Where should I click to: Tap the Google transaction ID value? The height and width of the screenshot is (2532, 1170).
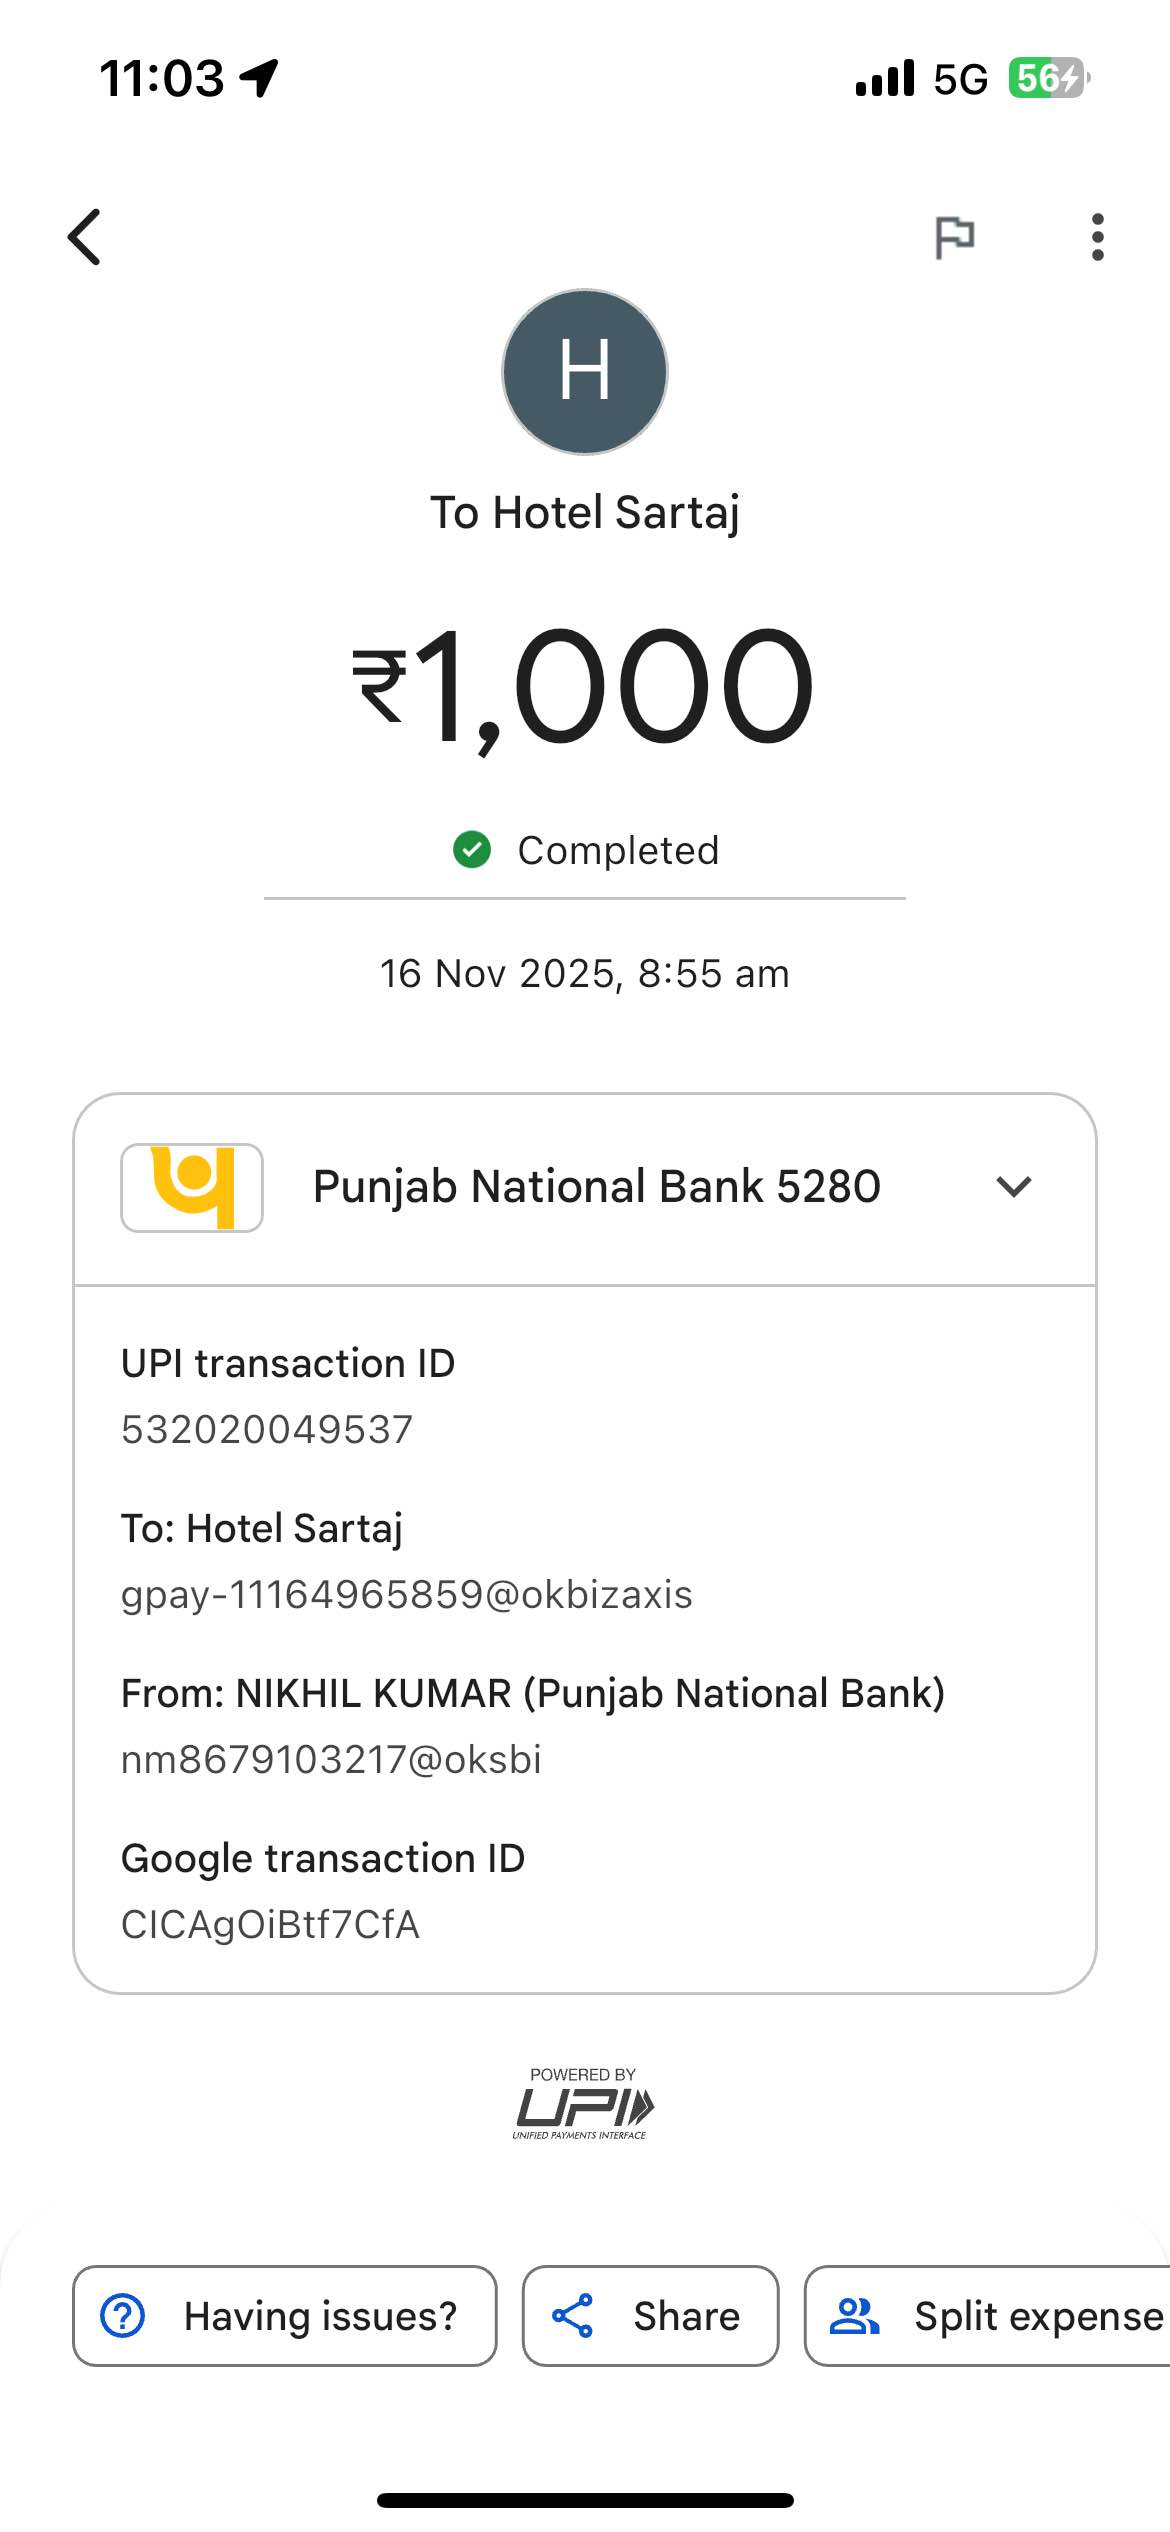(x=270, y=1924)
